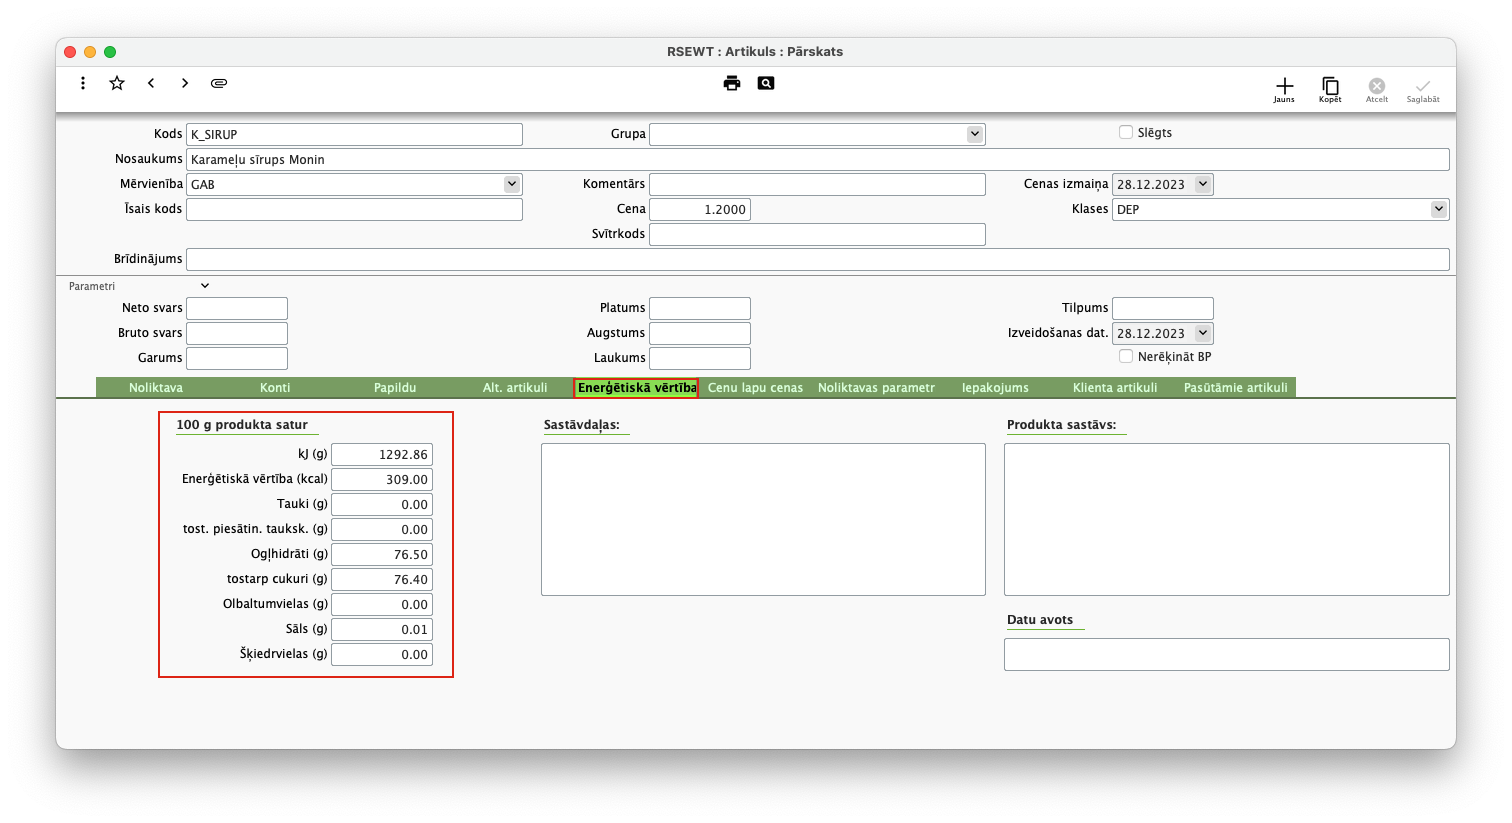The height and width of the screenshot is (823, 1512).
Task: Click the Datu avots field
Action: tap(1227, 654)
